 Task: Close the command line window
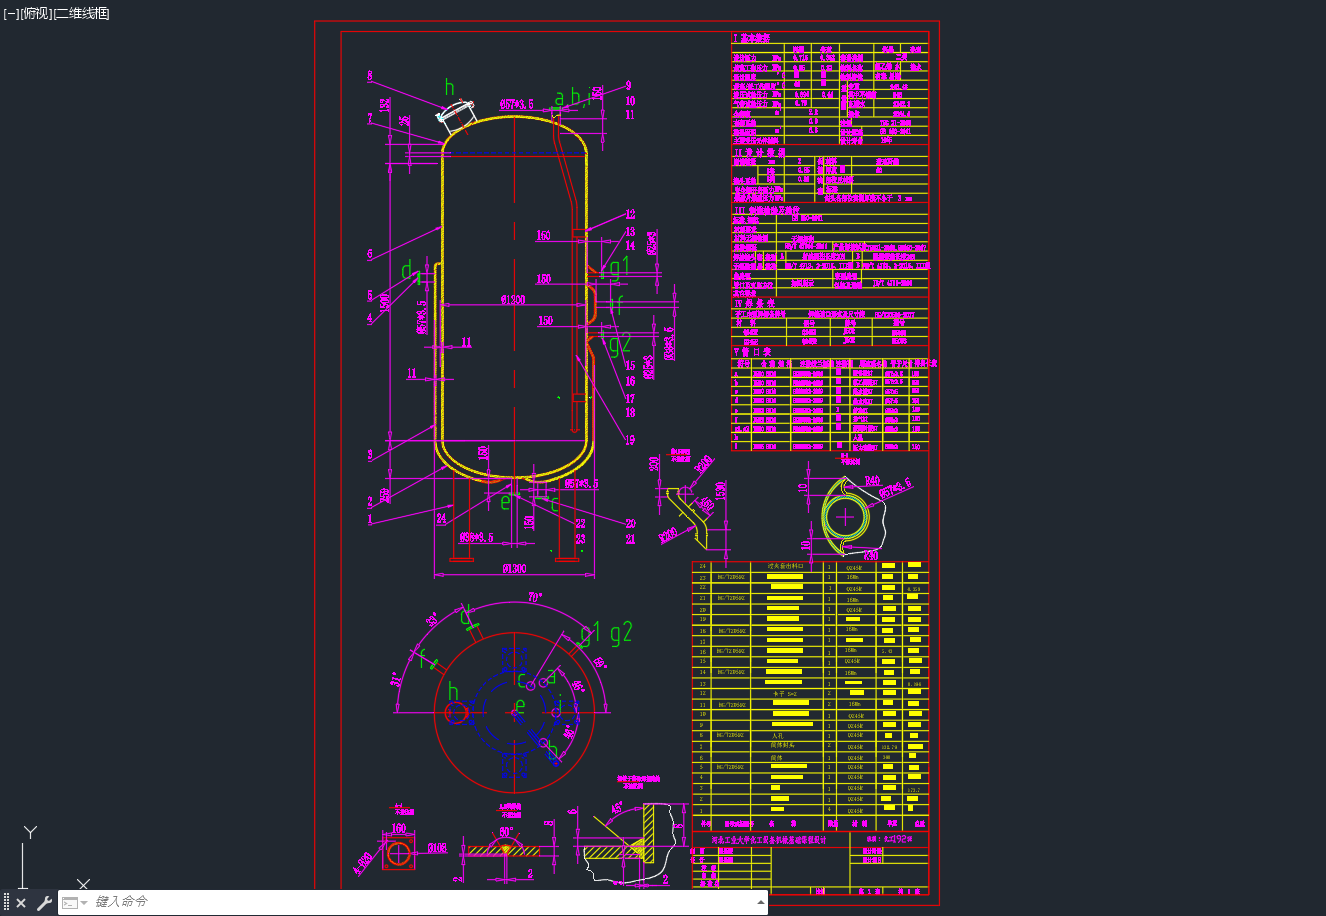tap(21, 903)
